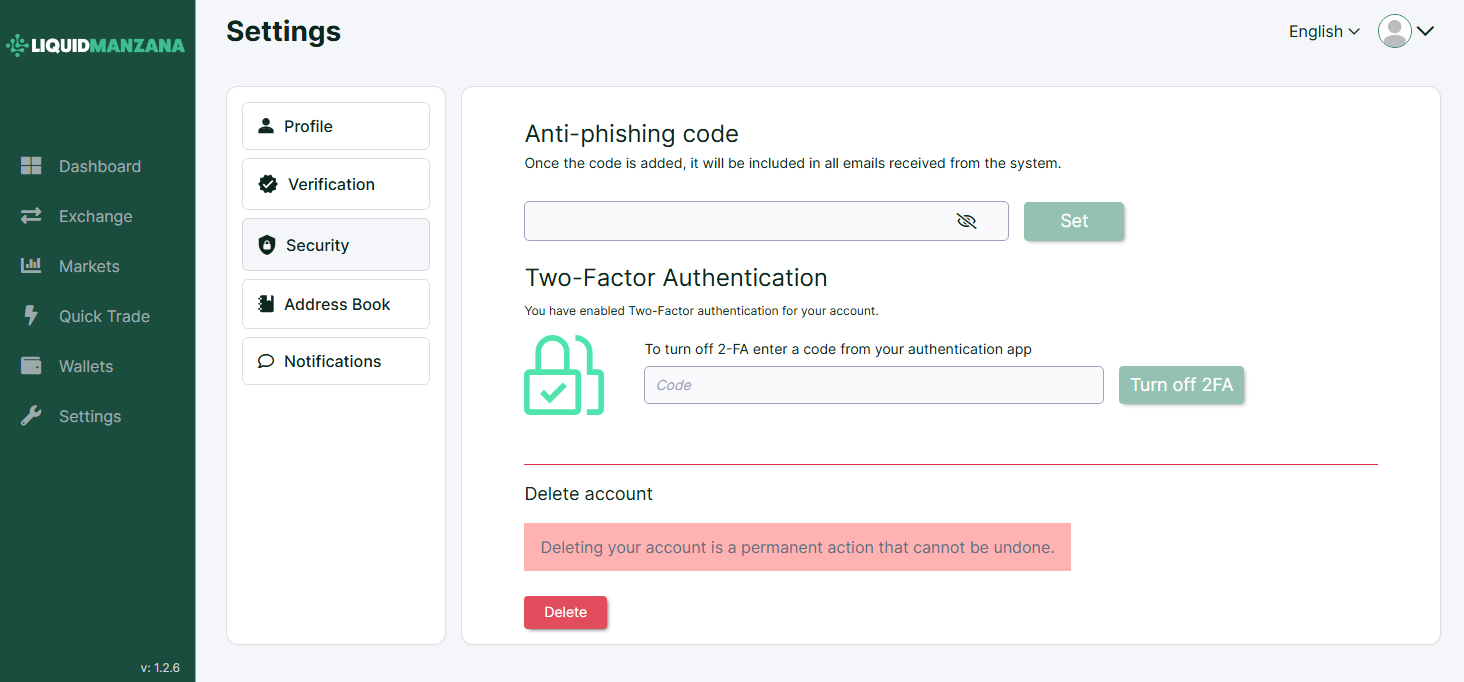Click the Dashboard grid icon
The width and height of the screenshot is (1464, 682).
[31, 166]
